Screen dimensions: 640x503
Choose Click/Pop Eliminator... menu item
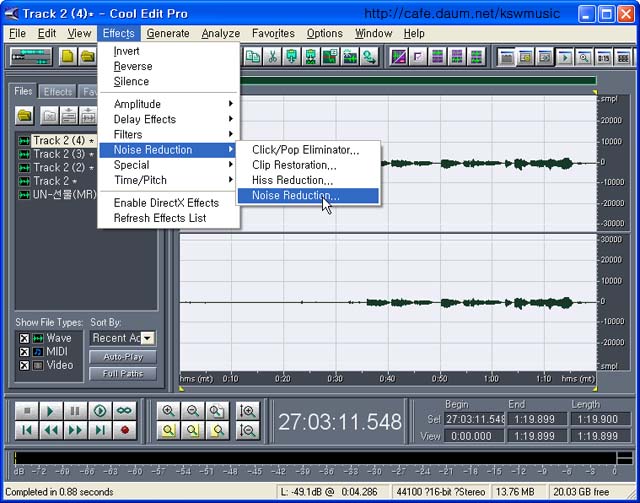308,150
